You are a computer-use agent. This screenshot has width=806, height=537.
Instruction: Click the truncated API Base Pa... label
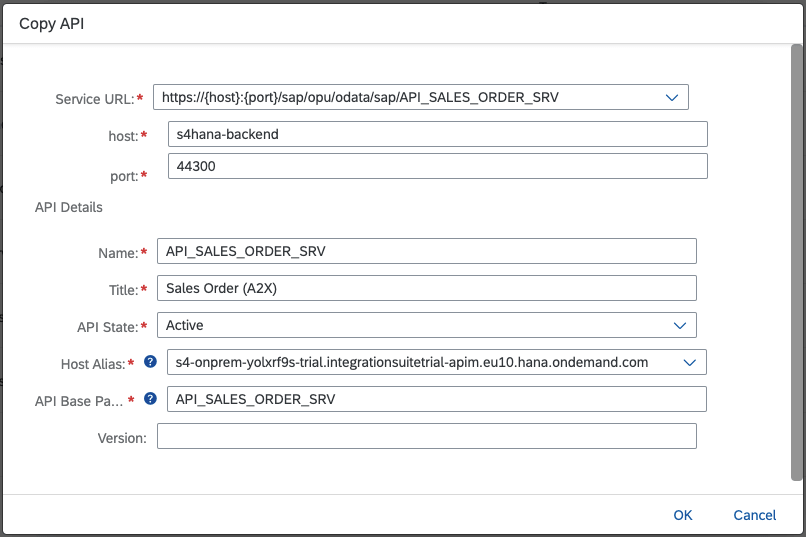click(79, 401)
